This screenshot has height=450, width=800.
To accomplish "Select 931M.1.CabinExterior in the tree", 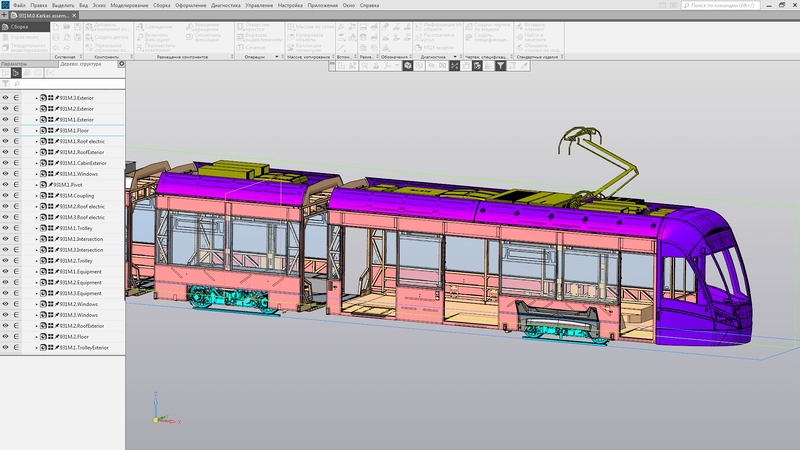I will click(83, 163).
